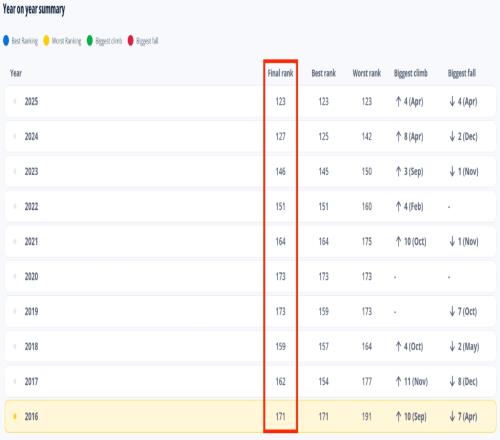Click the up arrow in 2024 biggest climb
Image resolution: width=500 pixels, height=440 pixels.
tap(398, 136)
